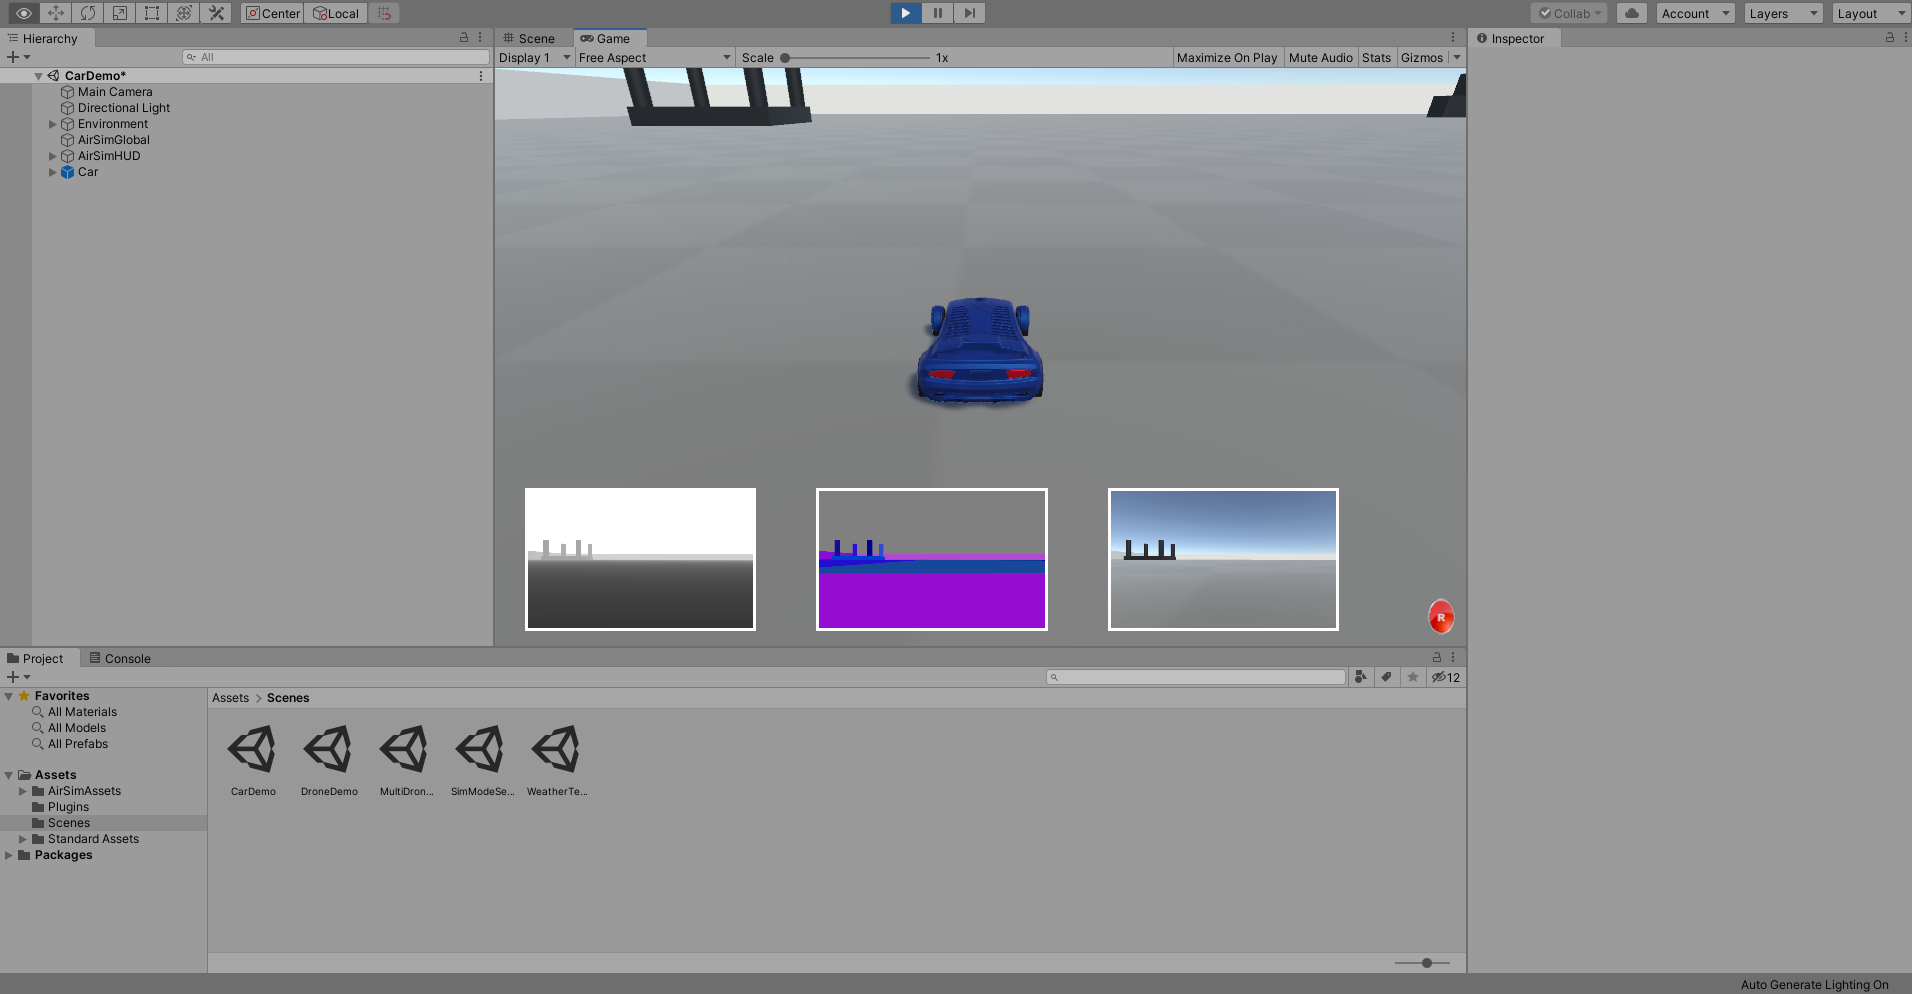Image resolution: width=1912 pixels, height=994 pixels.
Task: Open the Layout dropdown
Action: (1868, 13)
